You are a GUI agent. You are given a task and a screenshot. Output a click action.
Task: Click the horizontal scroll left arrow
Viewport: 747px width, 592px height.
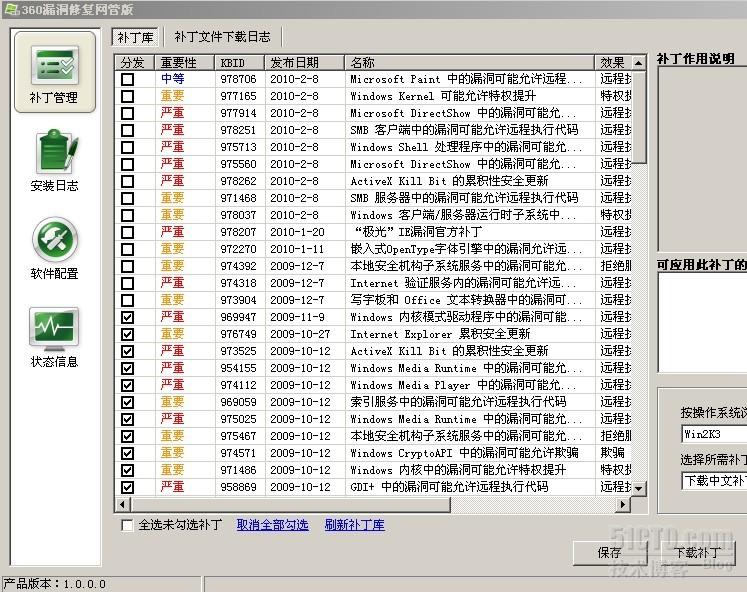click(123, 504)
